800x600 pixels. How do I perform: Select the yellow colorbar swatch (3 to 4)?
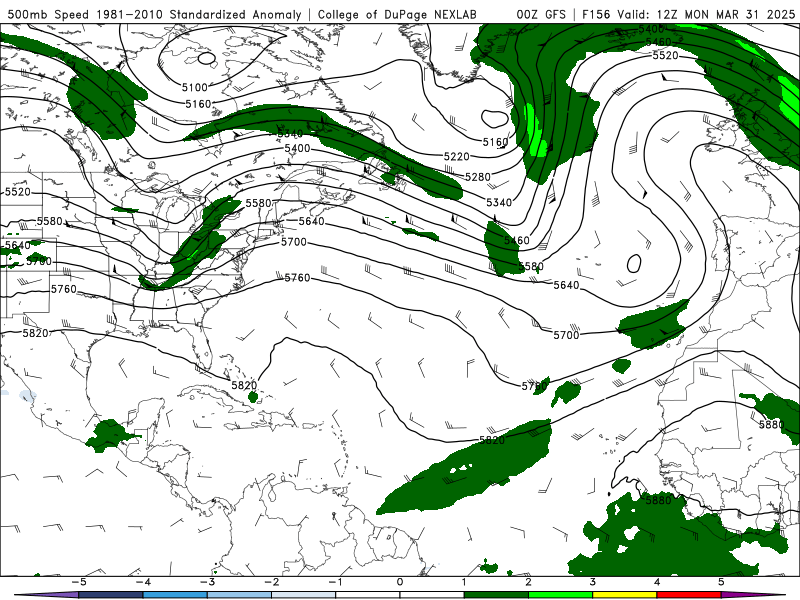[x=625, y=595]
